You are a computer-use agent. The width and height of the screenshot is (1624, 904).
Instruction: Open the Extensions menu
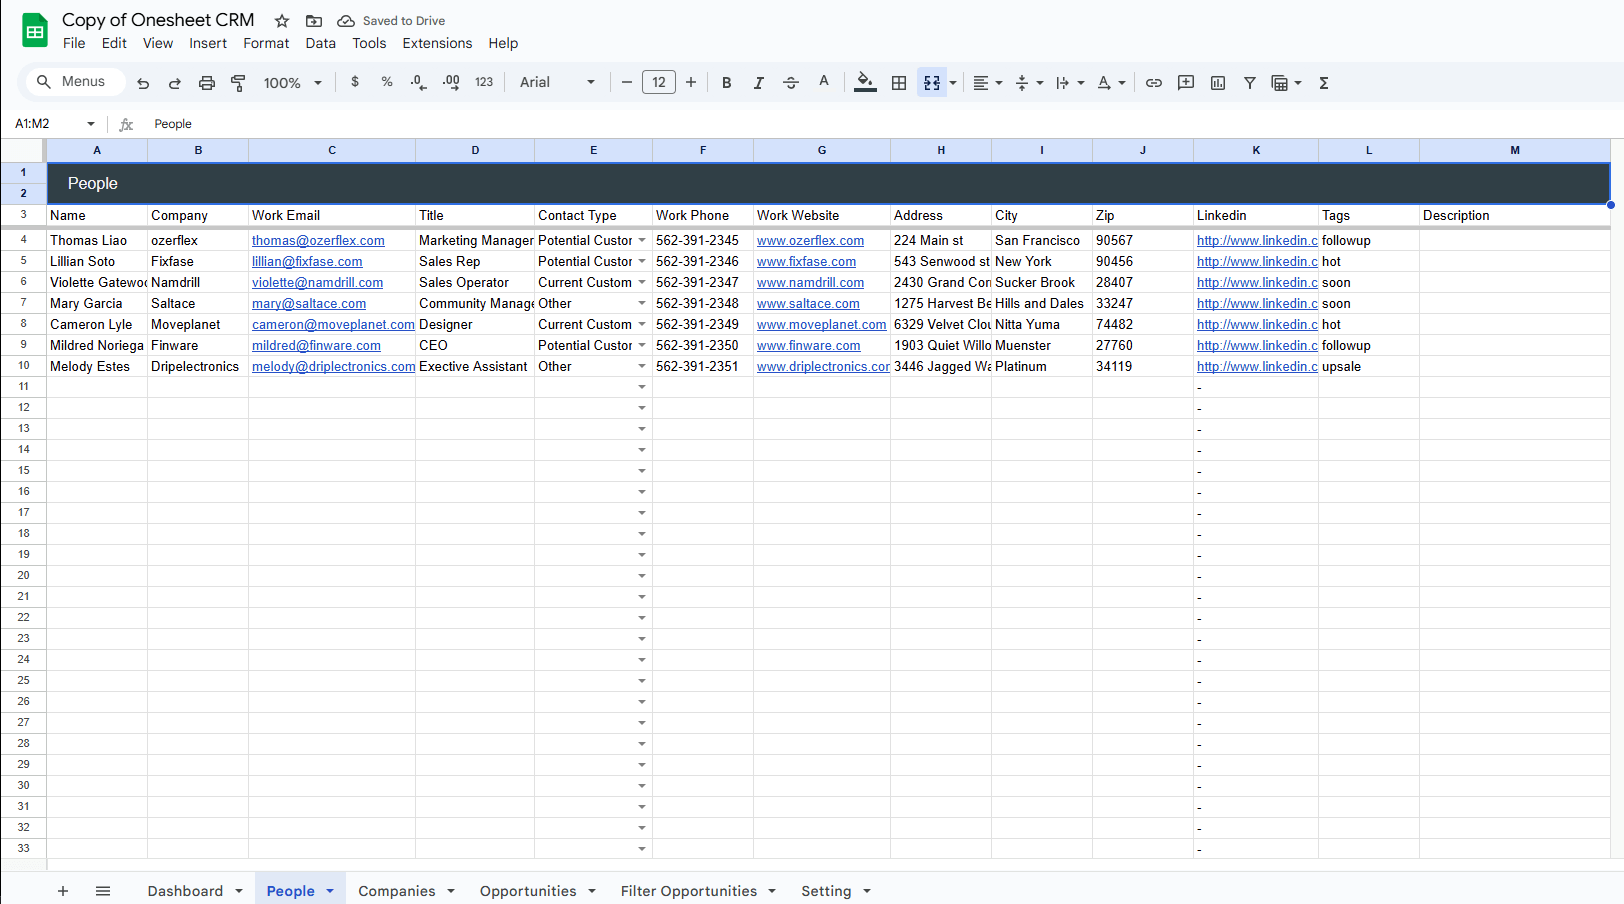point(437,43)
